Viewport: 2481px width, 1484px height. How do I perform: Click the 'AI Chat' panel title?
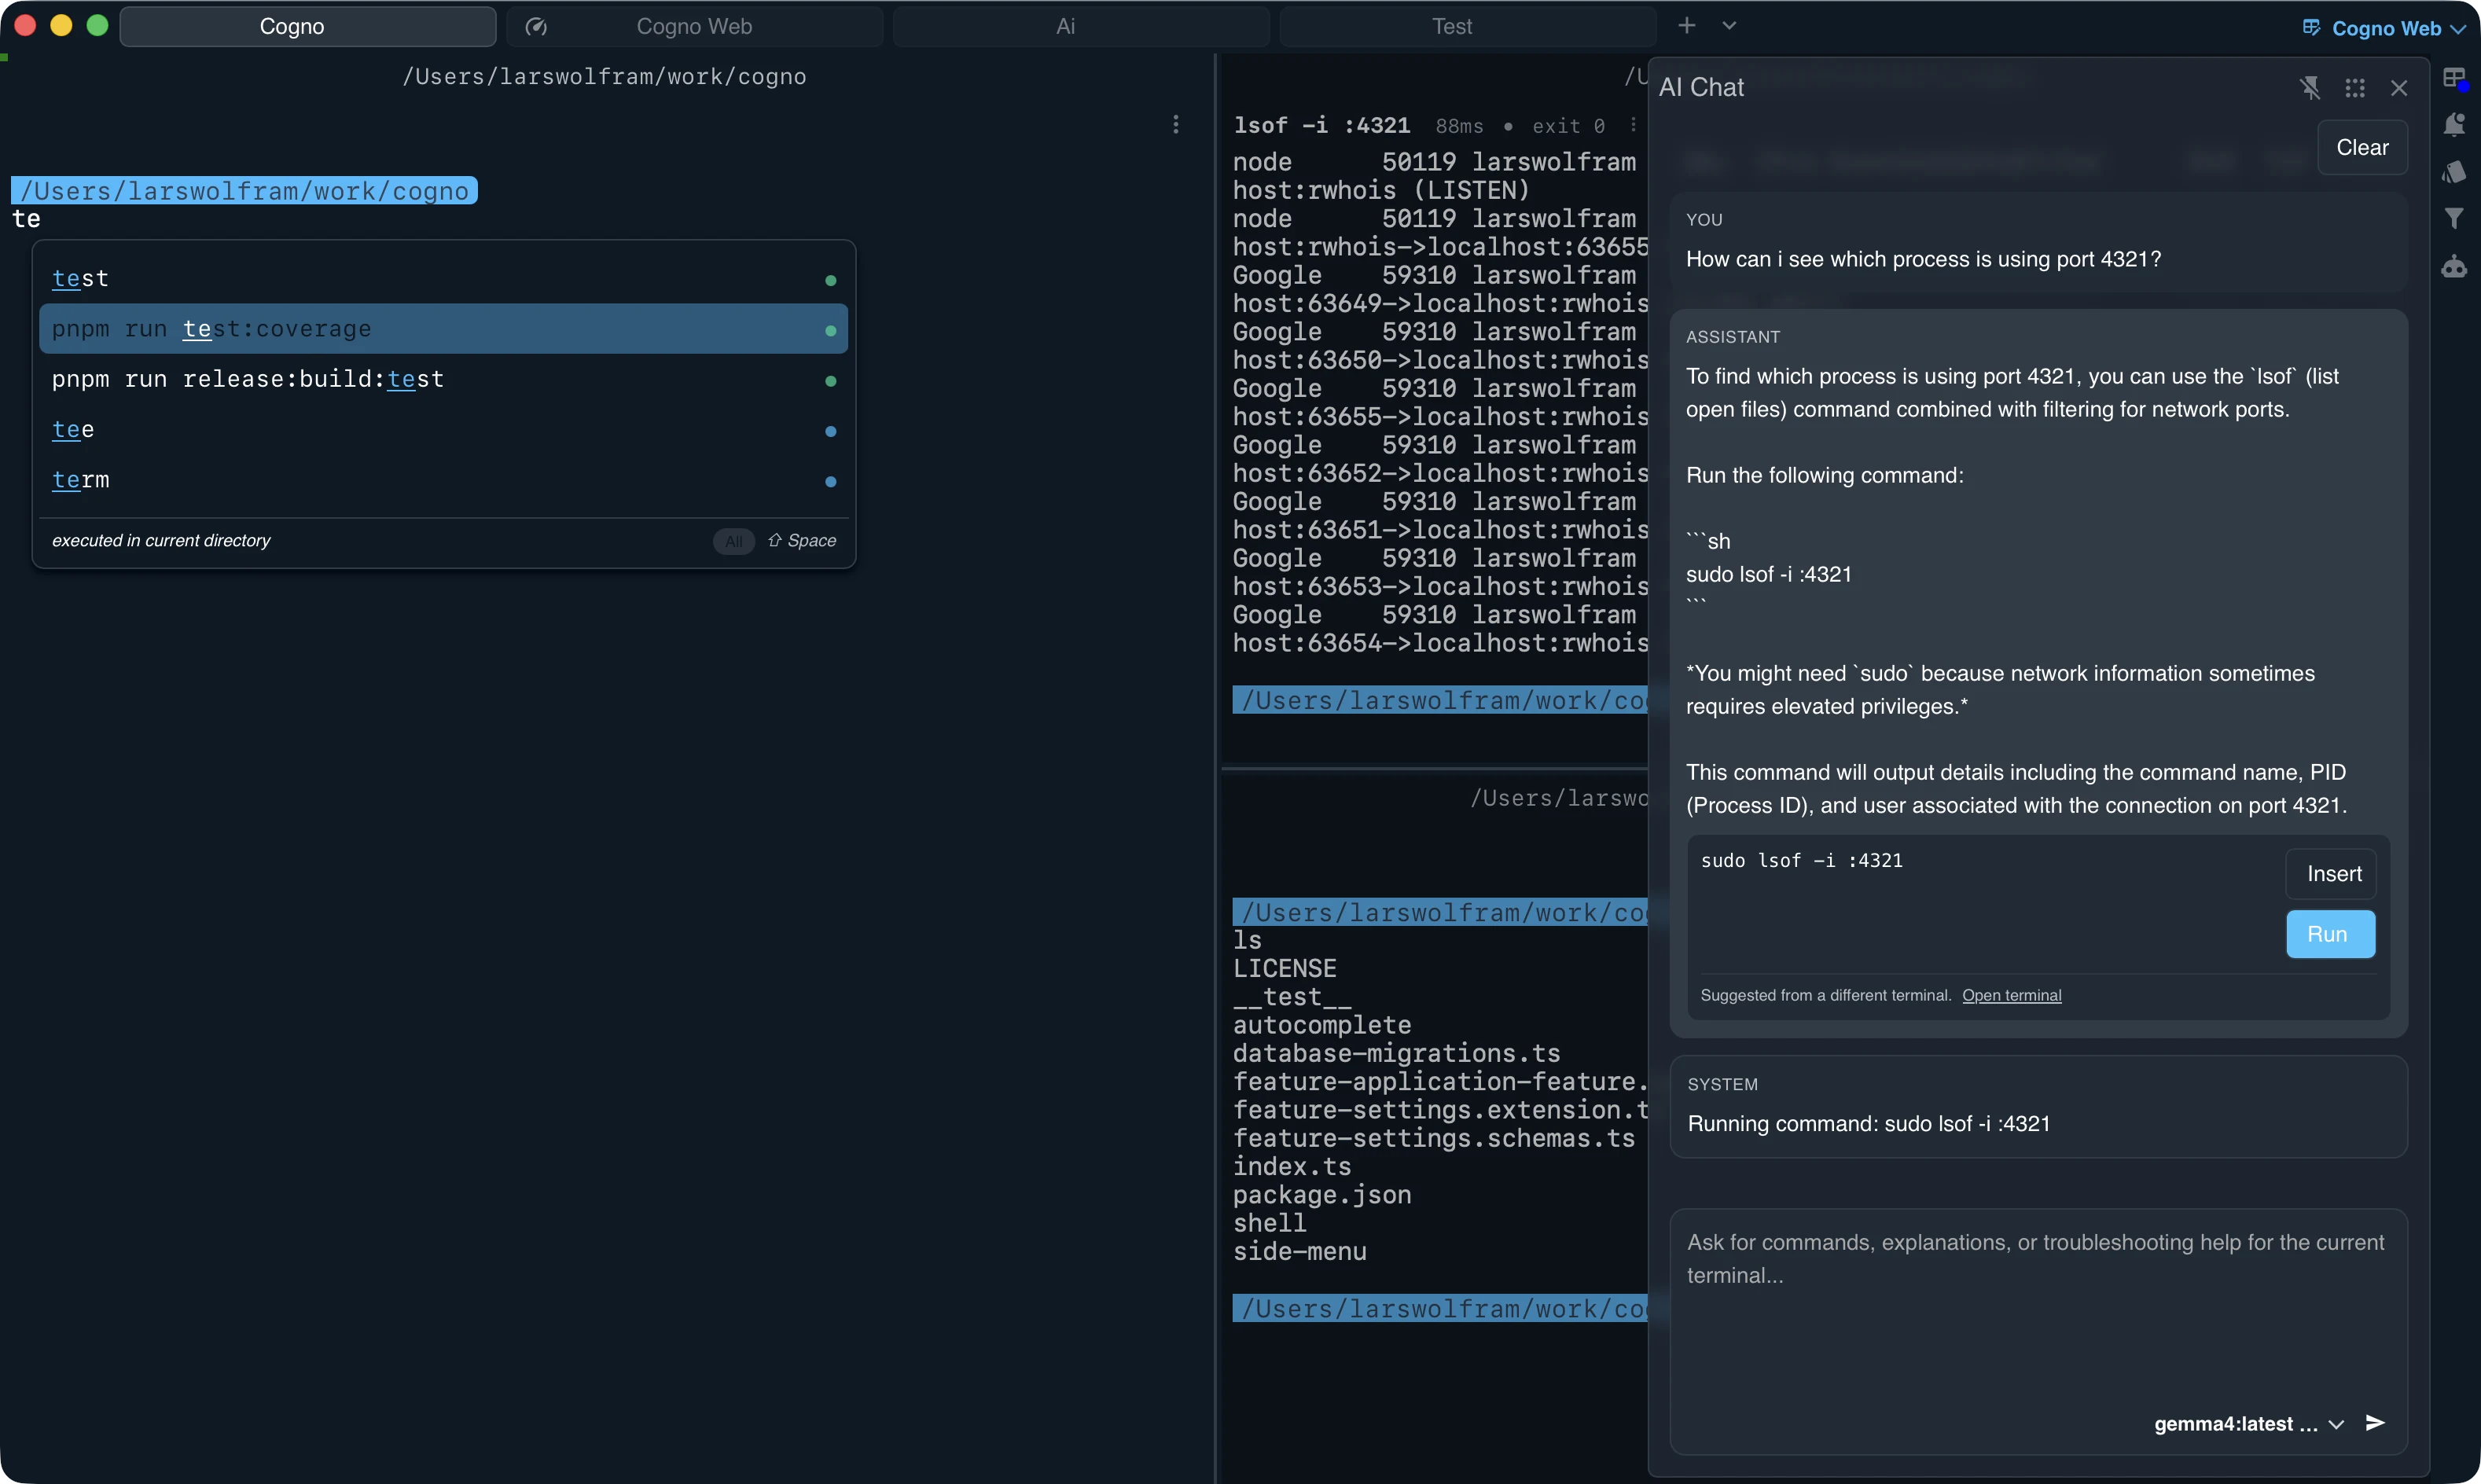point(1701,88)
